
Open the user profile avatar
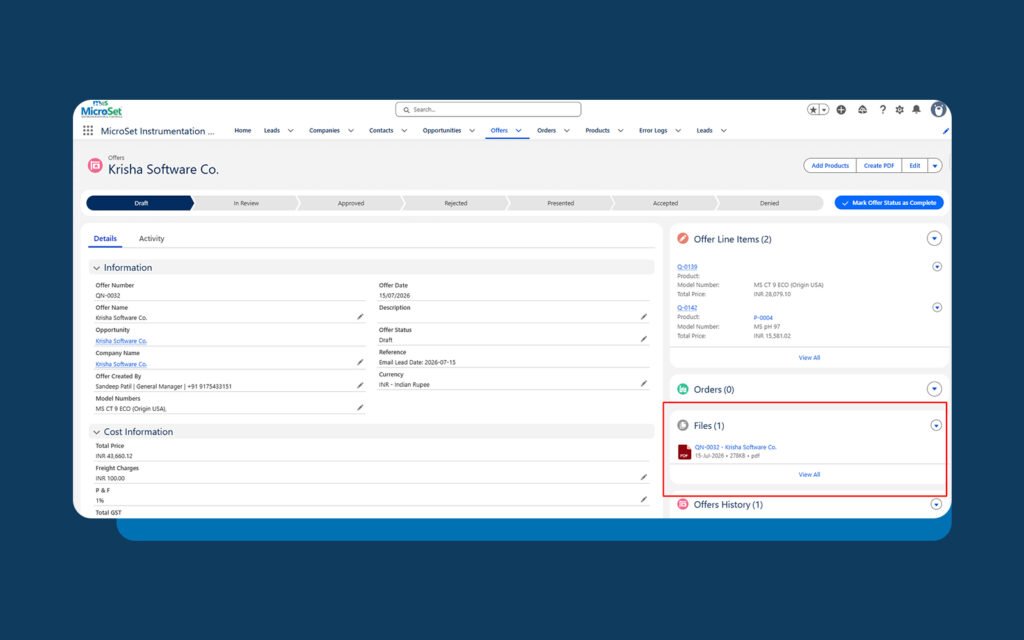tap(938, 110)
